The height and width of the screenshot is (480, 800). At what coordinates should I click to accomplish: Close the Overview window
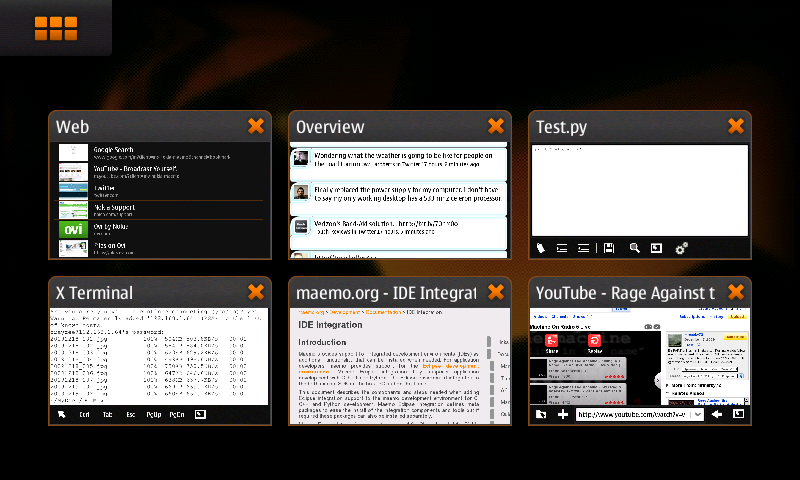pos(495,126)
